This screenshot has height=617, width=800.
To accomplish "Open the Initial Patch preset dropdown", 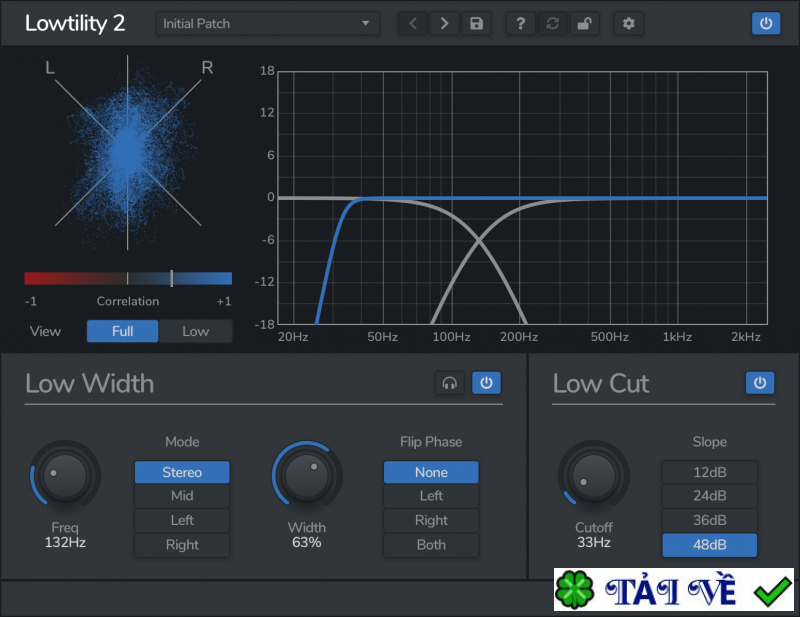I will pyautogui.click(x=267, y=23).
